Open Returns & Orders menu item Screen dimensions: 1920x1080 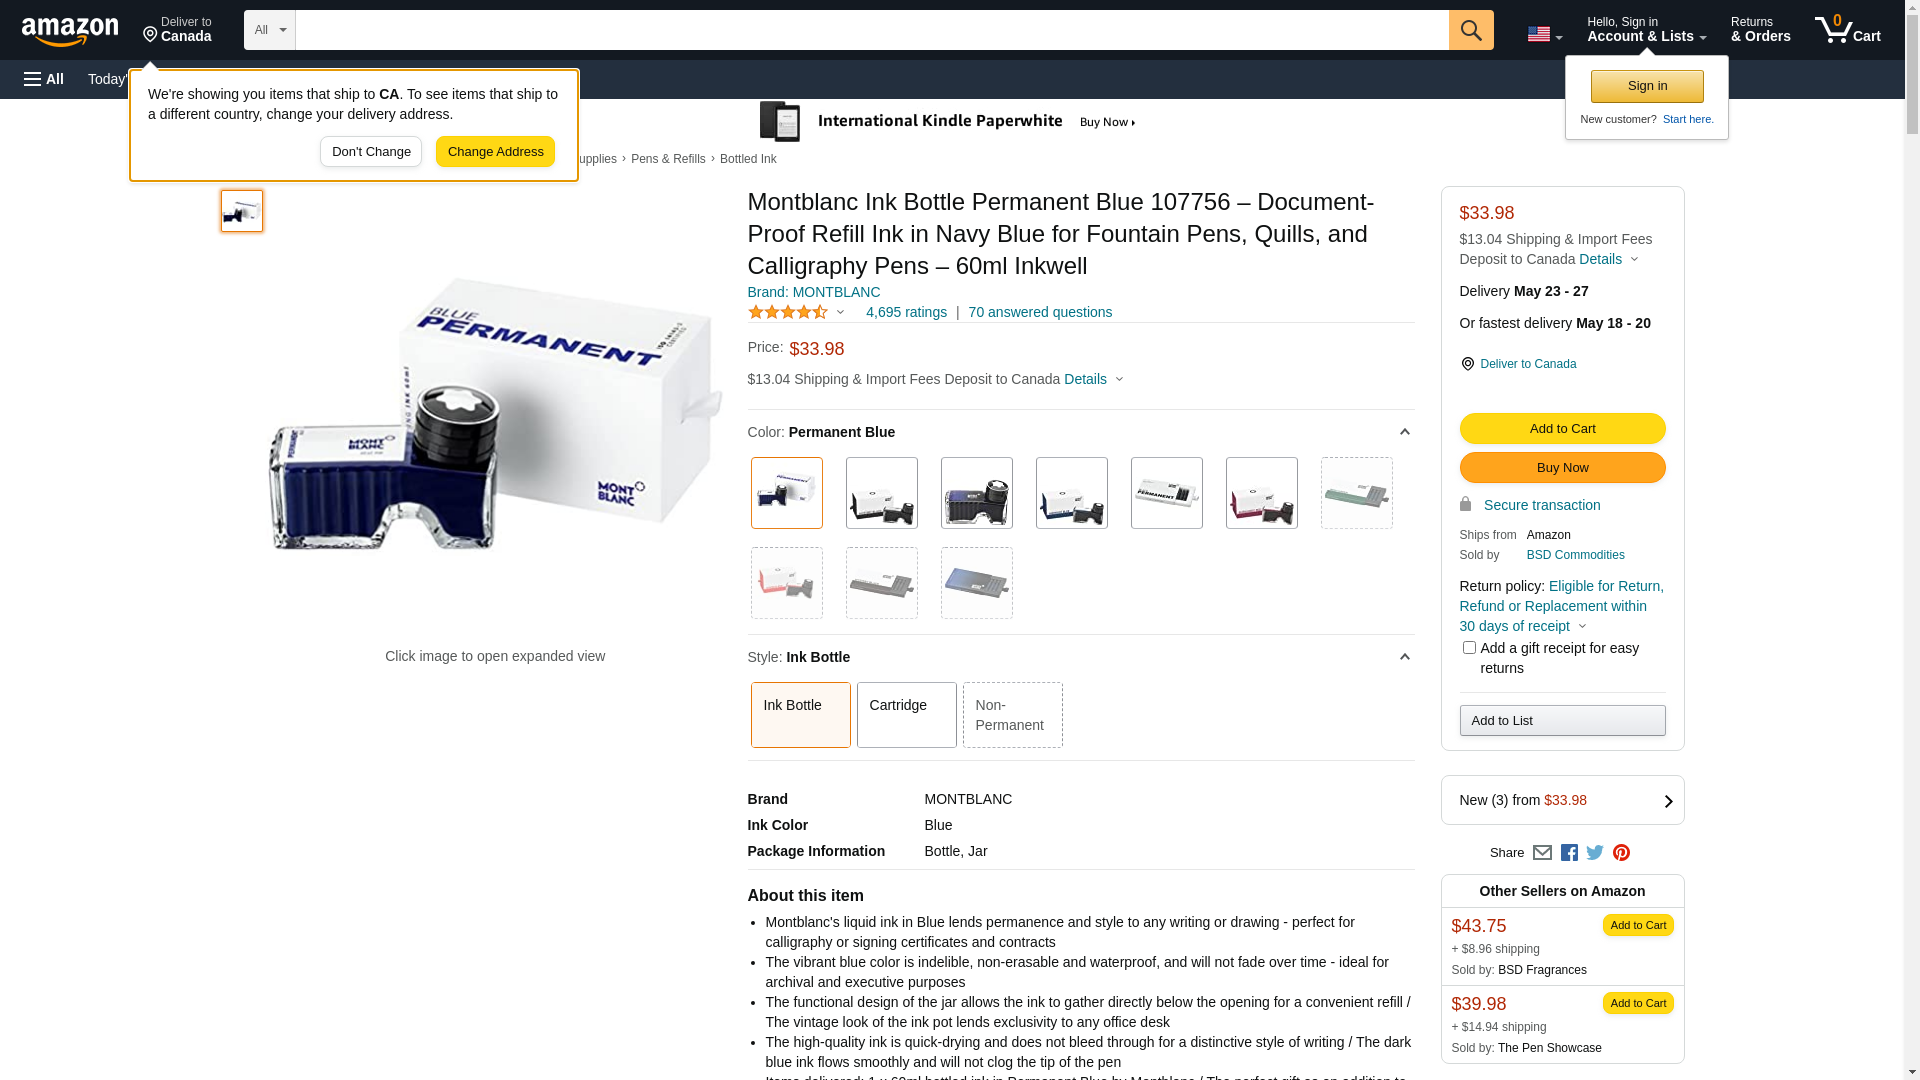pos(1760,30)
